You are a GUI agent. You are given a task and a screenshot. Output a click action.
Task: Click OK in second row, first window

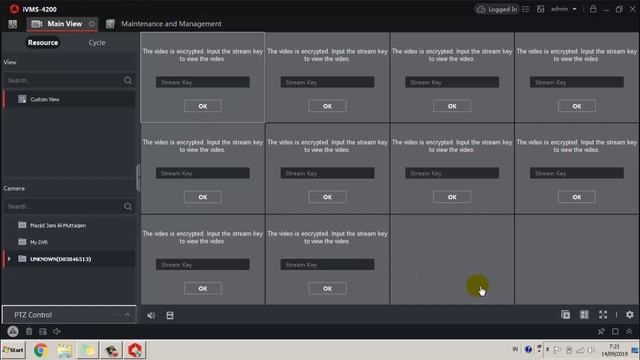point(202,197)
